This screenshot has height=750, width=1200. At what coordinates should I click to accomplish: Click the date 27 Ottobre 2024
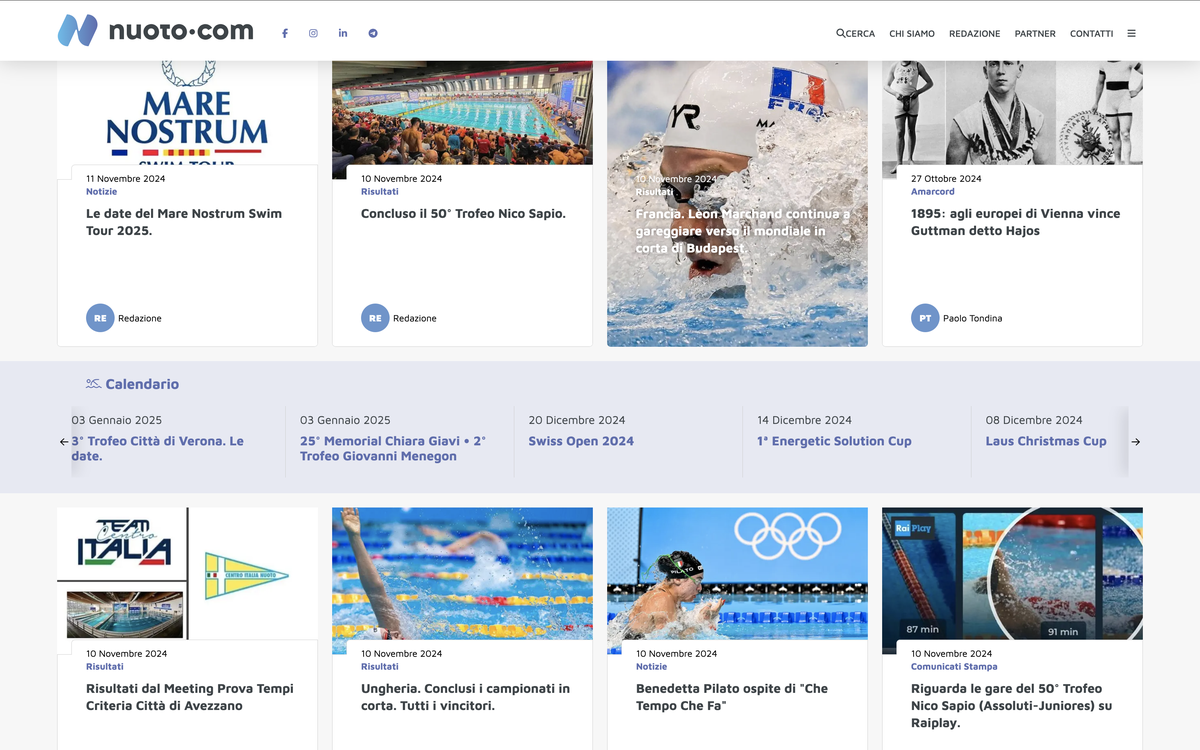pos(946,179)
